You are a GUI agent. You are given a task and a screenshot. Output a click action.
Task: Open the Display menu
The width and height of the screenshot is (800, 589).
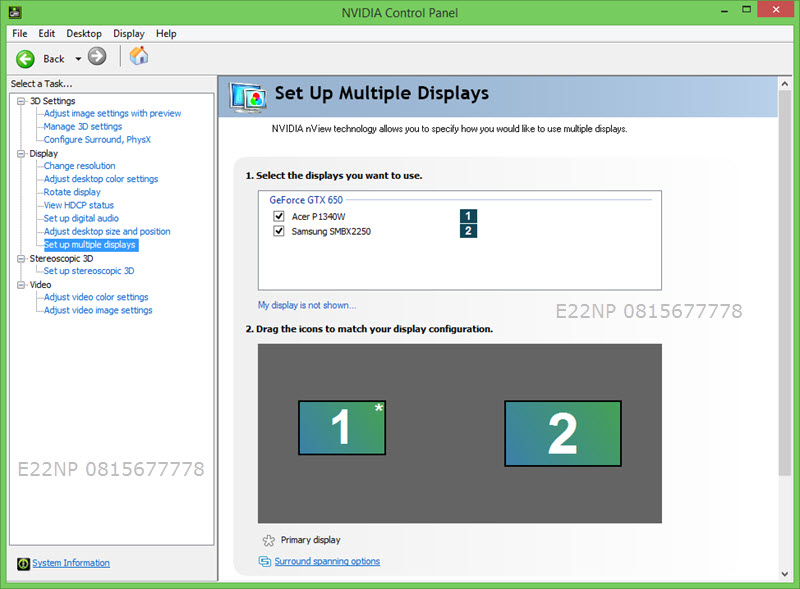pyautogui.click(x=129, y=34)
